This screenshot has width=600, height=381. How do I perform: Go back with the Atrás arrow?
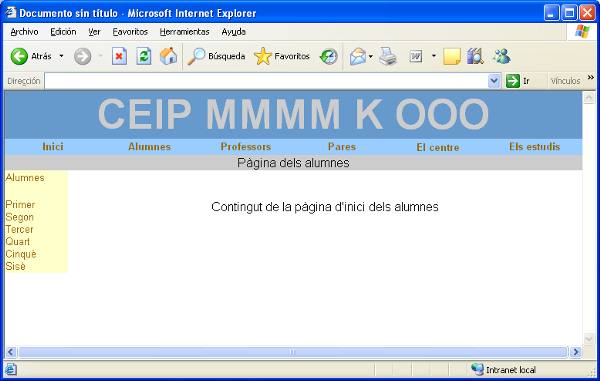coord(19,57)
